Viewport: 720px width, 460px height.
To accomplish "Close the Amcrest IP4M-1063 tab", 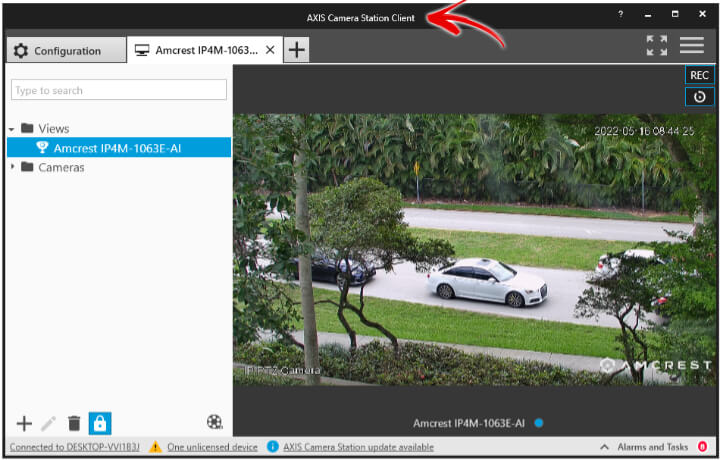I will point(271,50).
